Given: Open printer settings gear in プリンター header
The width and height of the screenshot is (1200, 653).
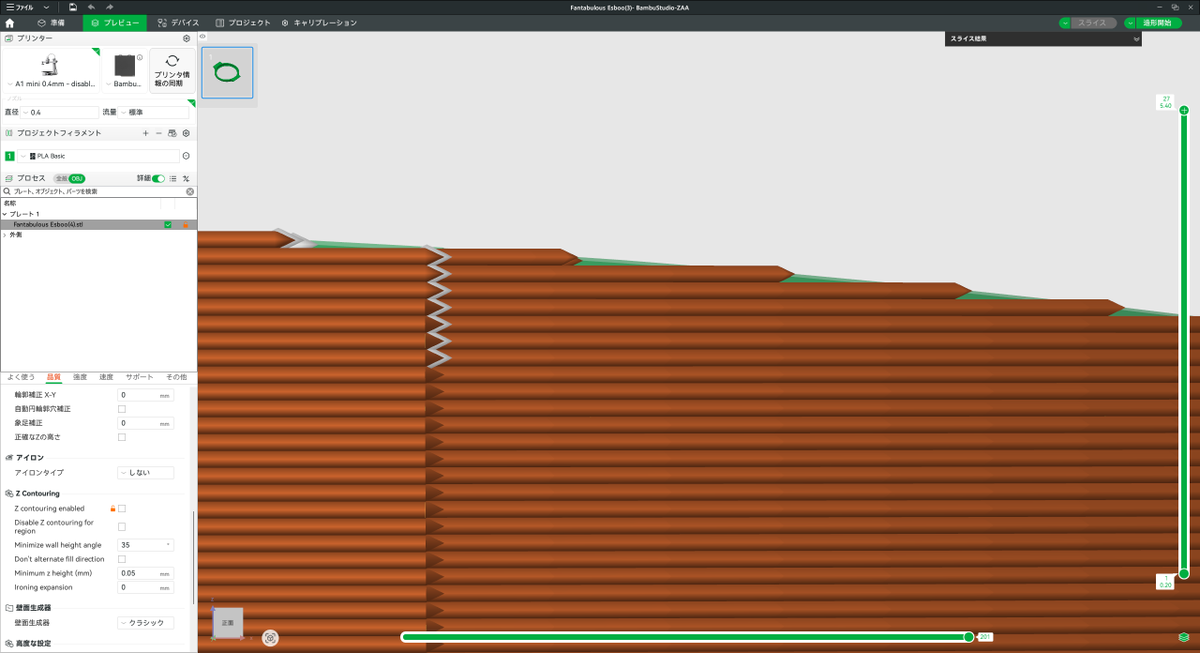Looking at the screenshot, I should coord(186,38).
